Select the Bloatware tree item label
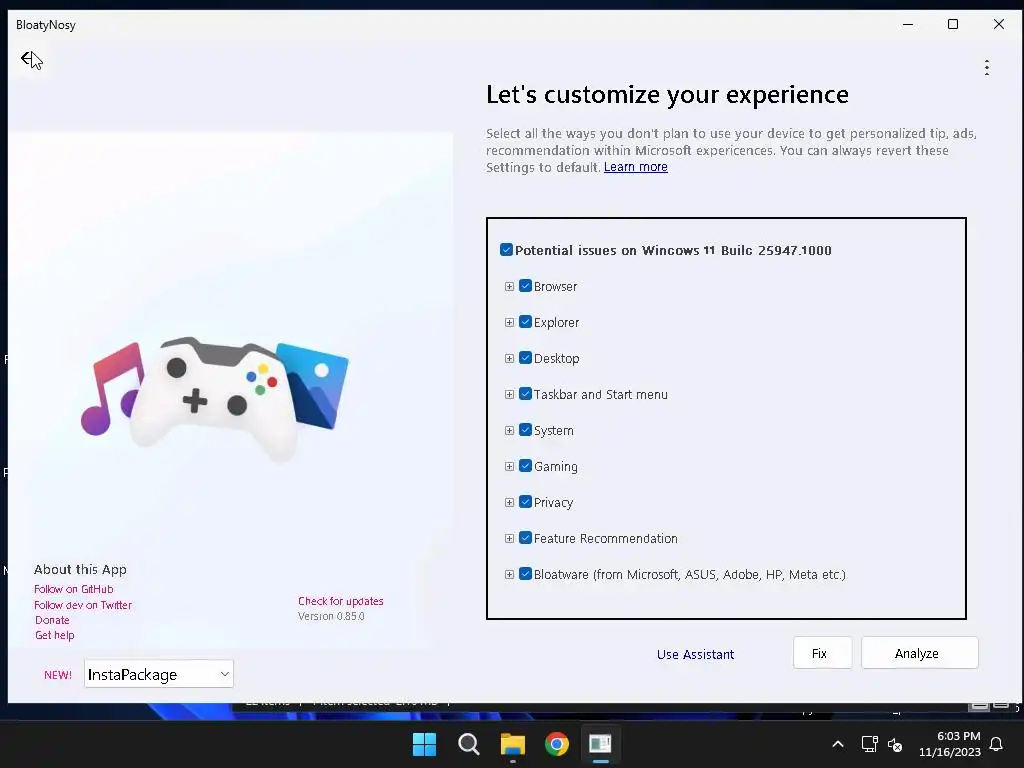The image size is (1024, 768). 690,575
